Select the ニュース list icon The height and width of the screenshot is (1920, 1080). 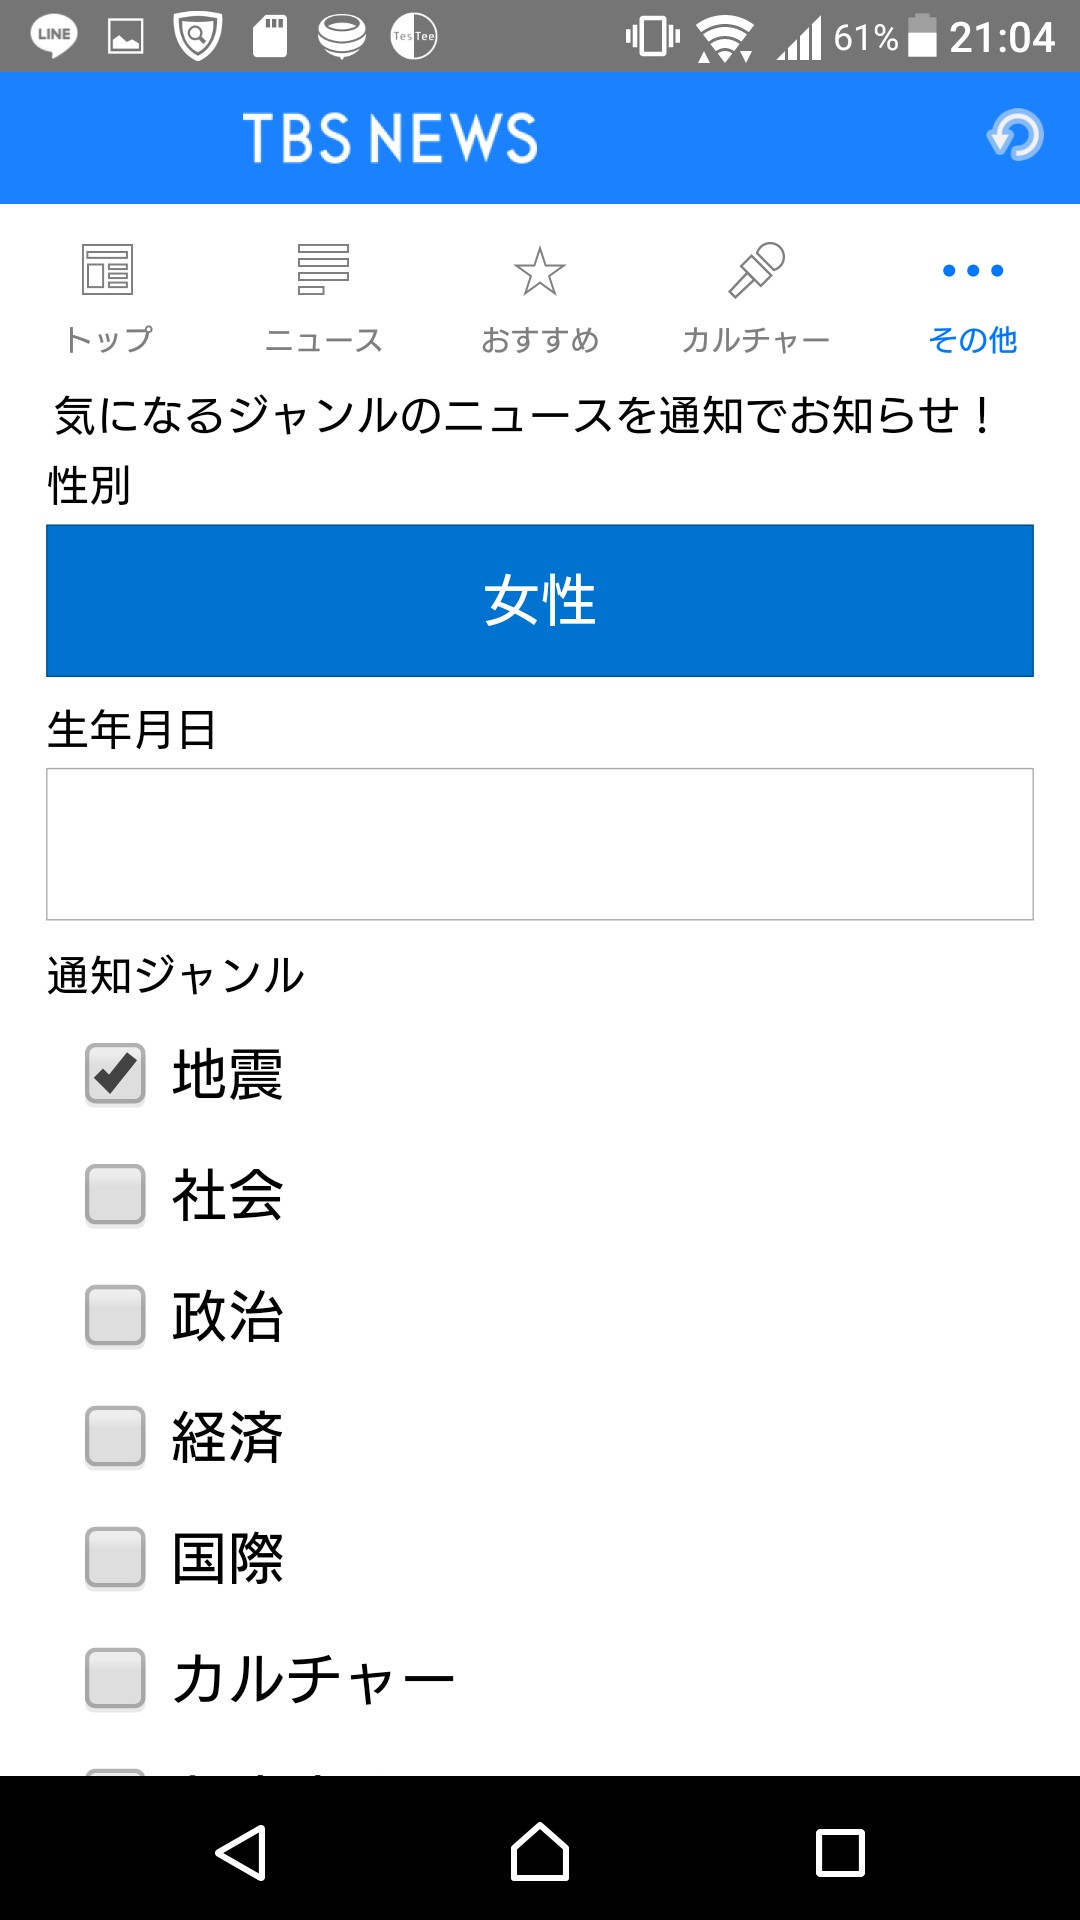[x=323, y=270]
